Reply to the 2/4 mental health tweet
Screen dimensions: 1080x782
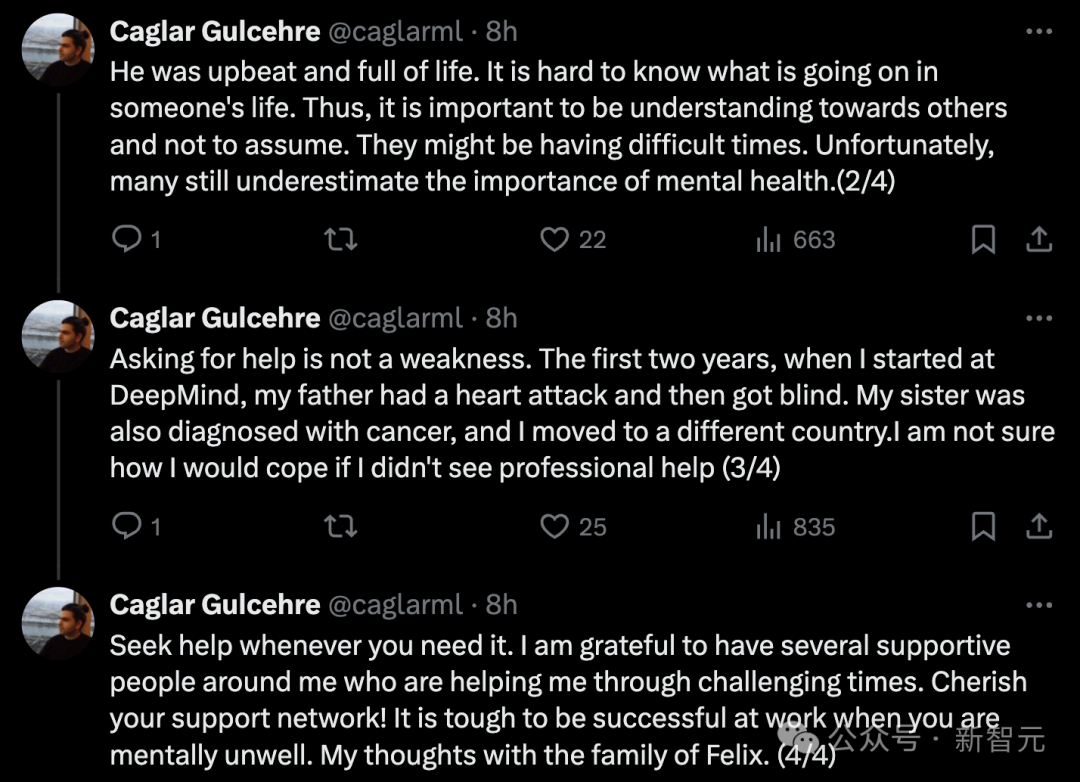(x=126, y=240)
